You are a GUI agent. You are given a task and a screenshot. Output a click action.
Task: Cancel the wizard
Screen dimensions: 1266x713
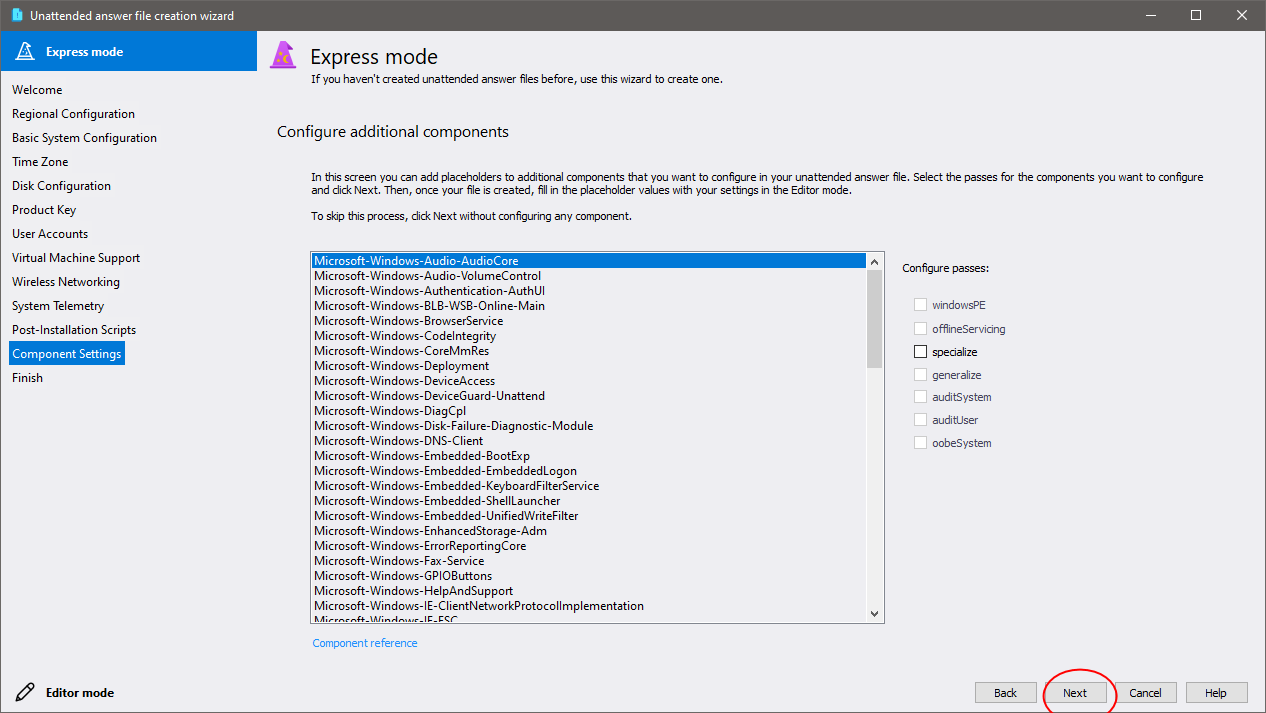pos(1145,693)
